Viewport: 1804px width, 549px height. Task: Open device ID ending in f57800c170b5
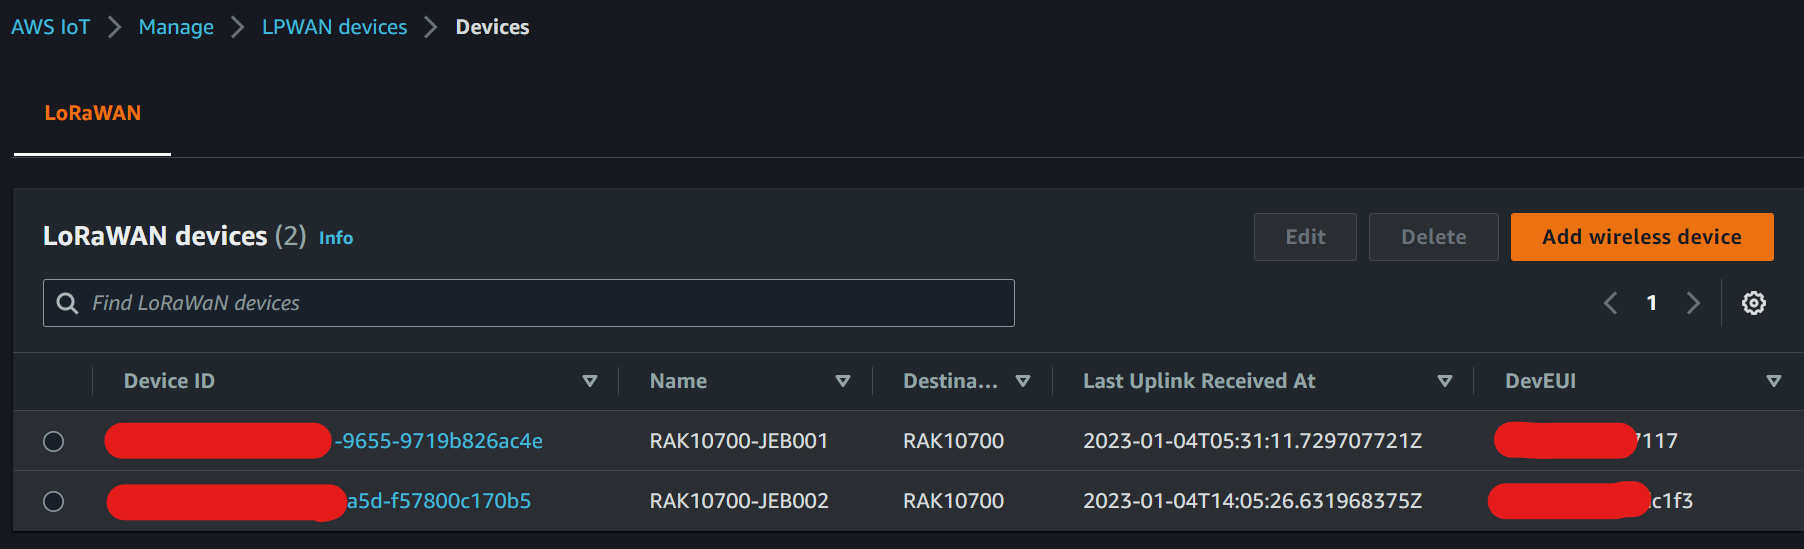(x=438, y=501)
